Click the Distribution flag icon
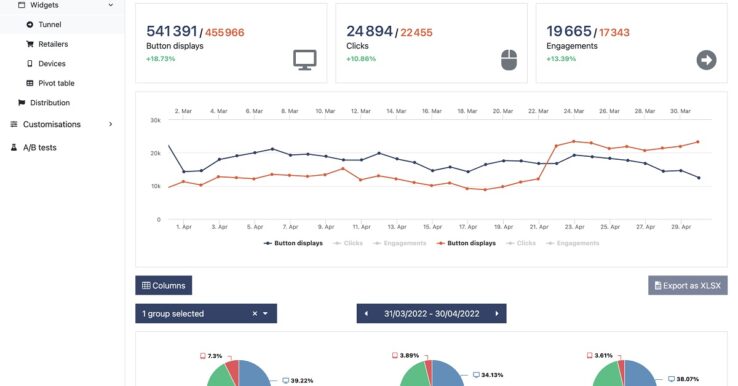This screenshot has height=386, width=738. click(22, 103)
